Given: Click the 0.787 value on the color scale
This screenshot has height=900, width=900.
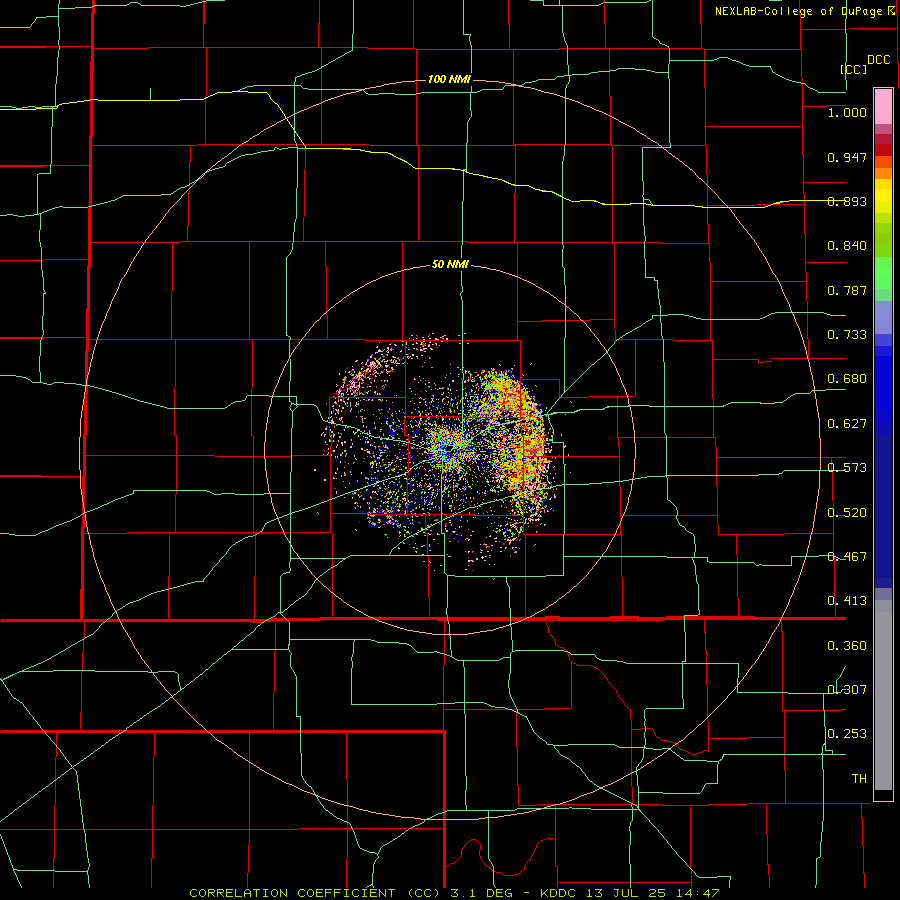Looking at the screenshot, I should coord(847,290).
